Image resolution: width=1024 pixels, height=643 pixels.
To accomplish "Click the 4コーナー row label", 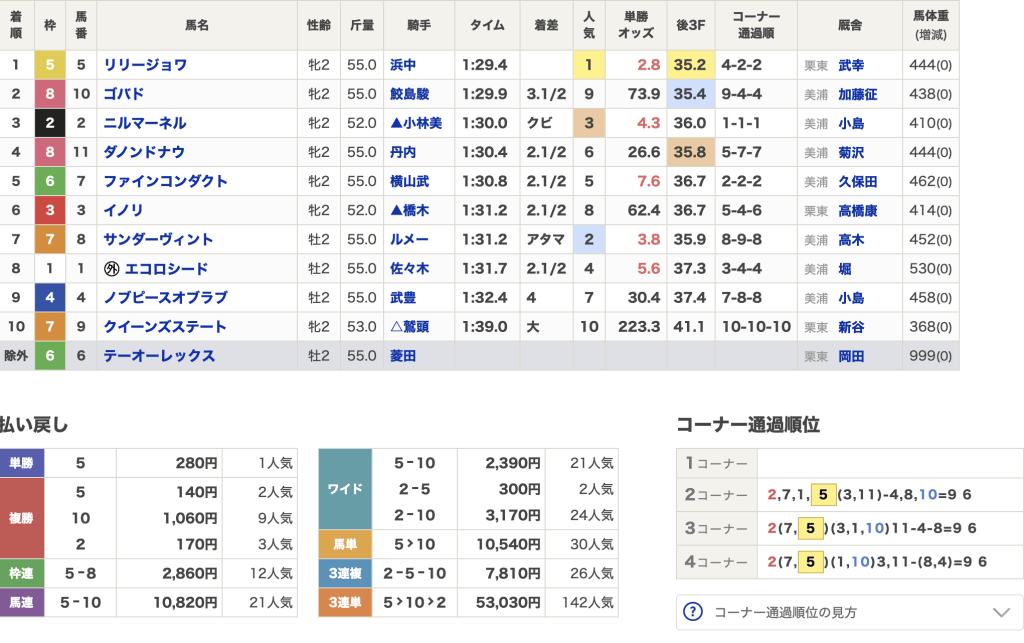I will 716,562.
